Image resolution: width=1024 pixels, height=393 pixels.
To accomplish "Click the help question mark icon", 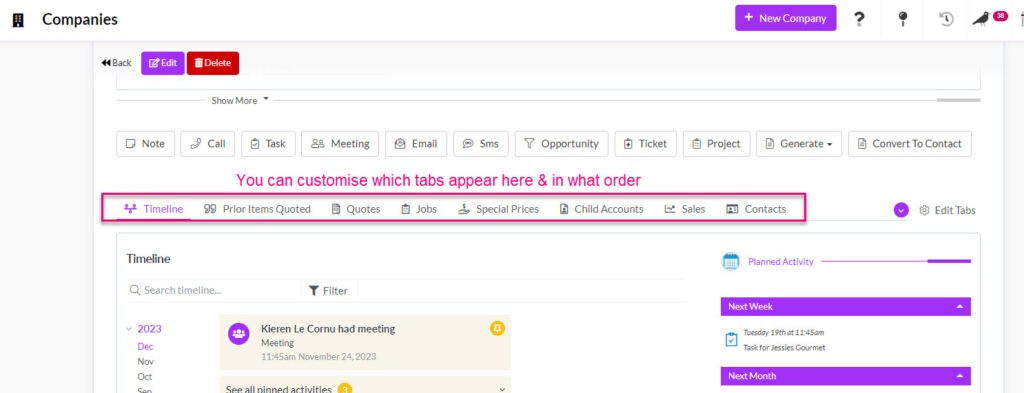I will click(x=859, y=19).
